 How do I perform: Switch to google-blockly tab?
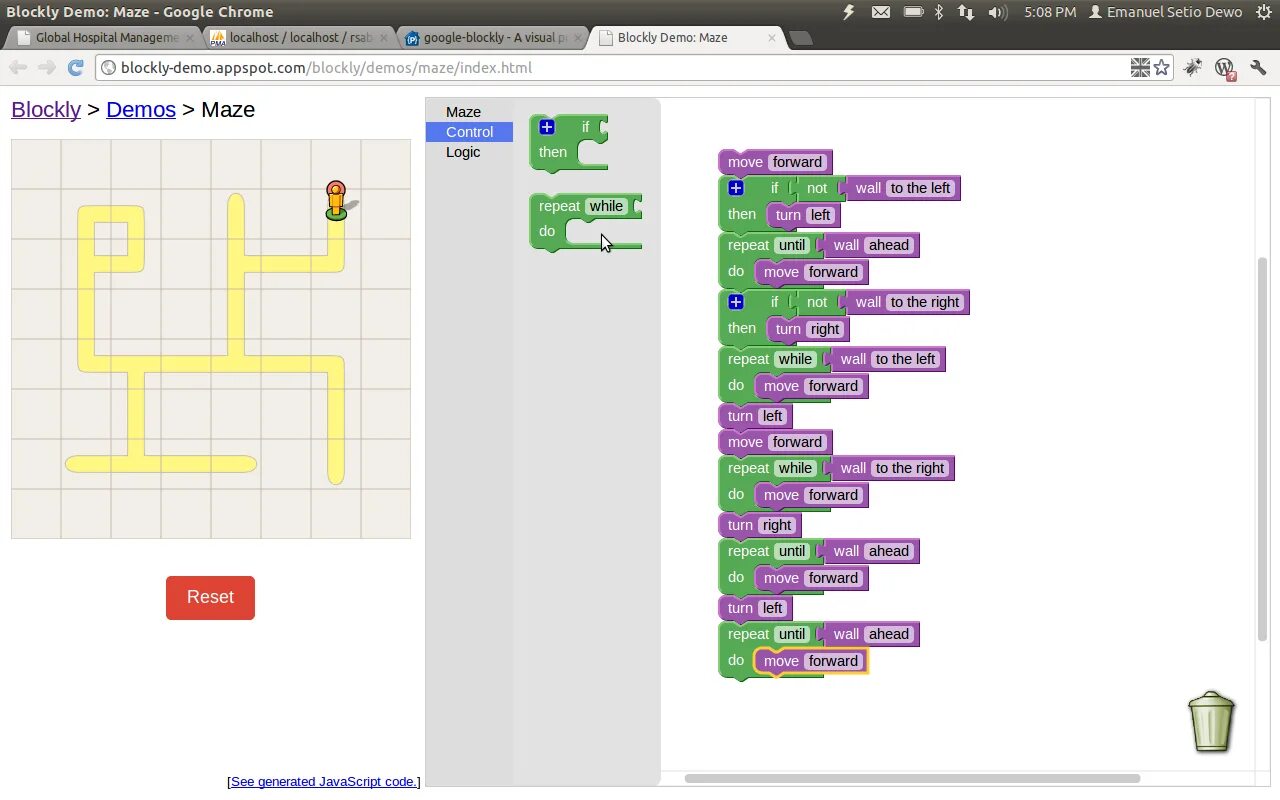[492, 38]
